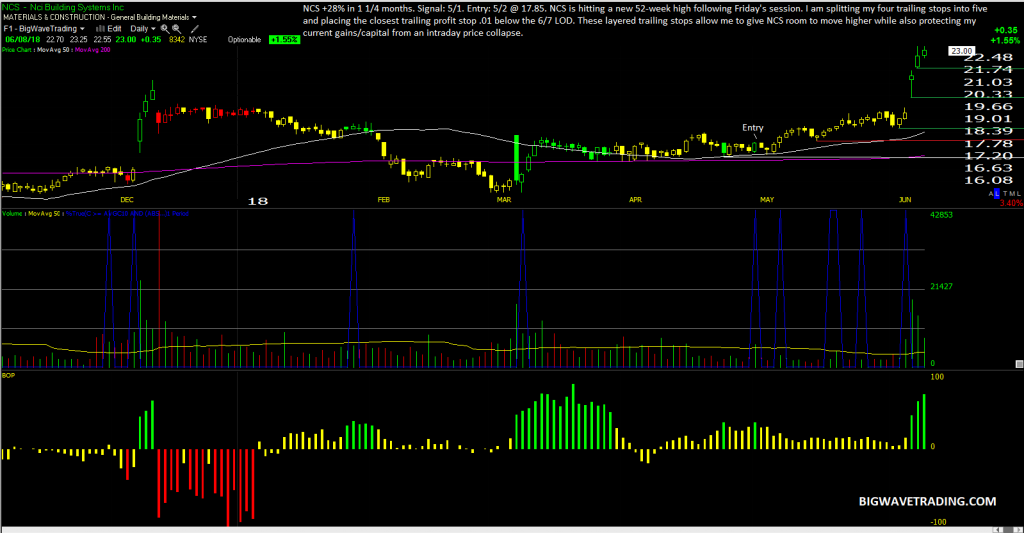Click the Volume indicator legend label
The height and width of the screenshot is (533, 1024).
12,214
